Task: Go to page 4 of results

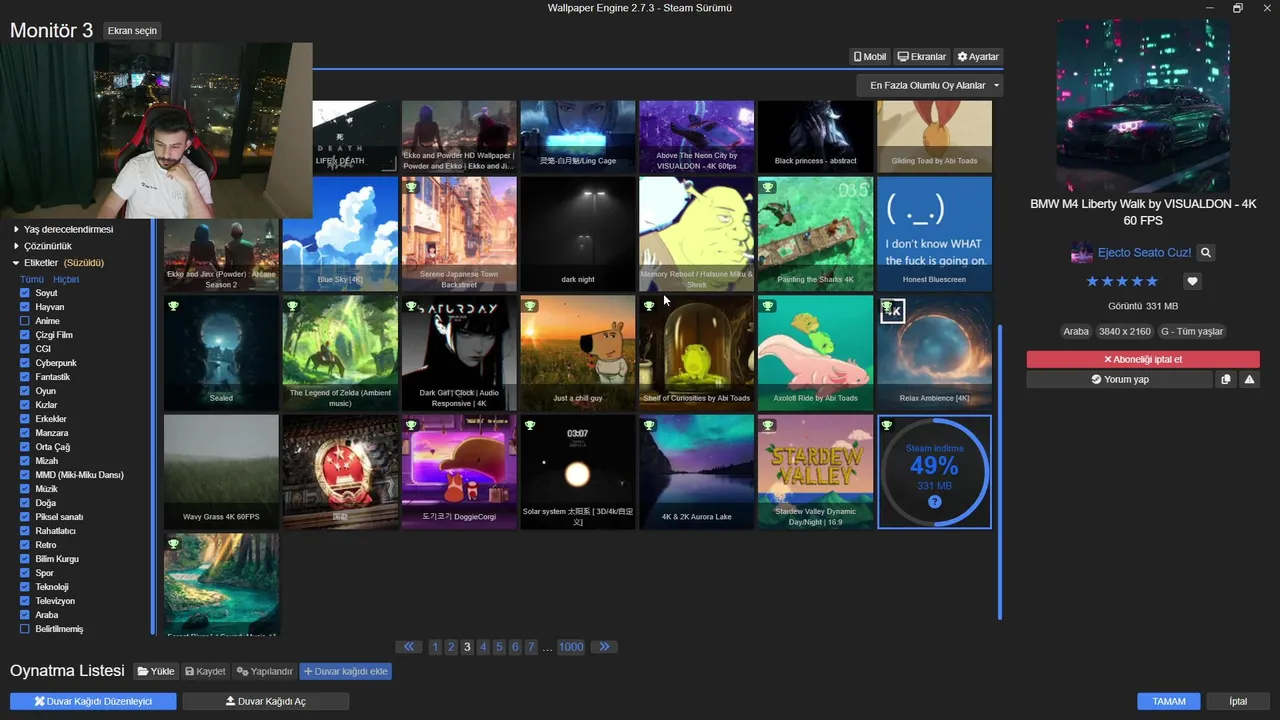Action: (483, 647)
